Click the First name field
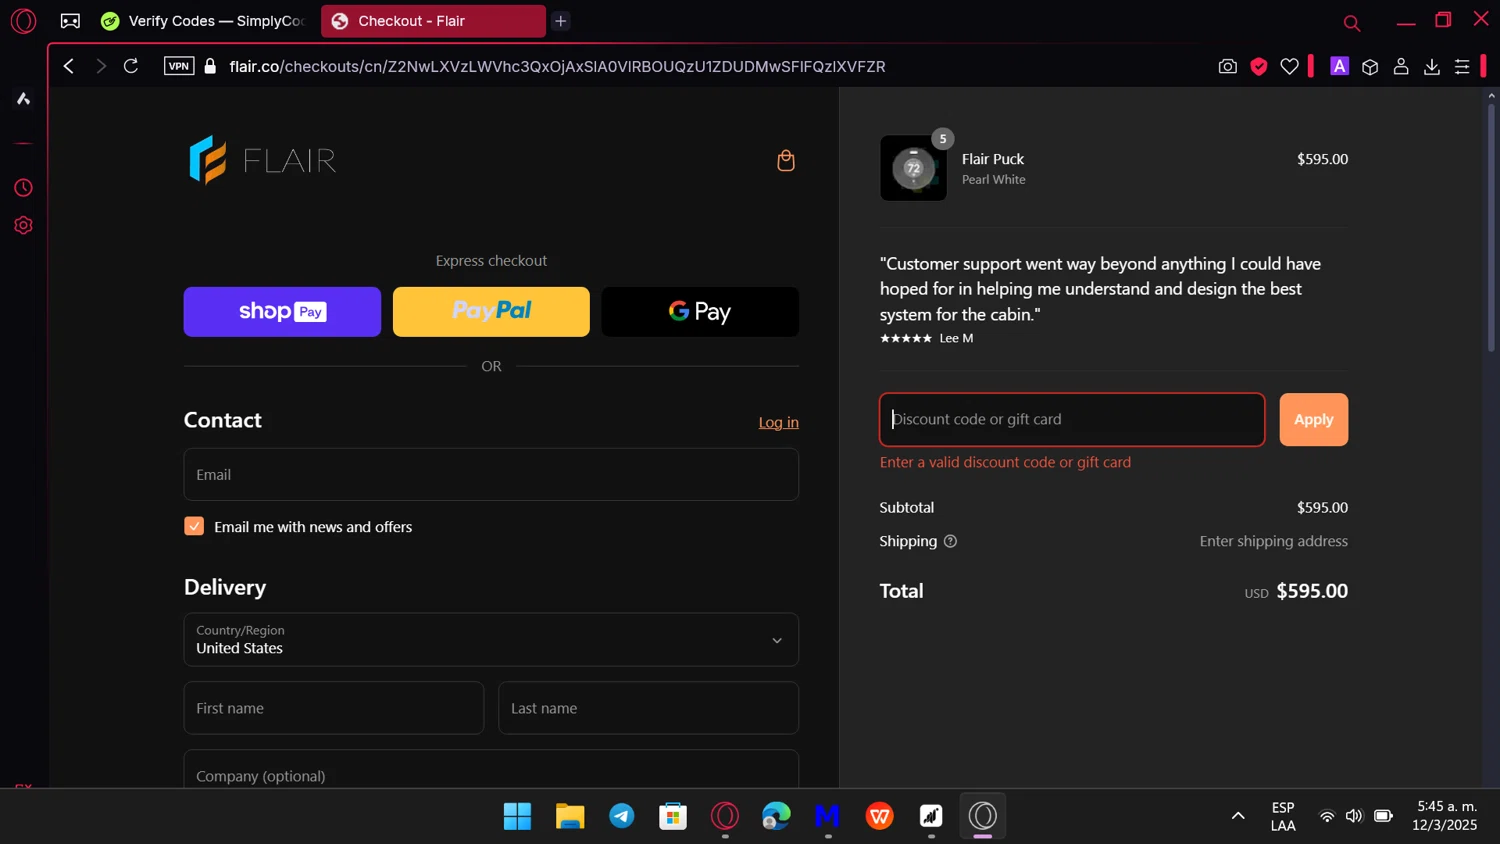The width and height of the screenshot is (1500, 844). pos(334,708)
